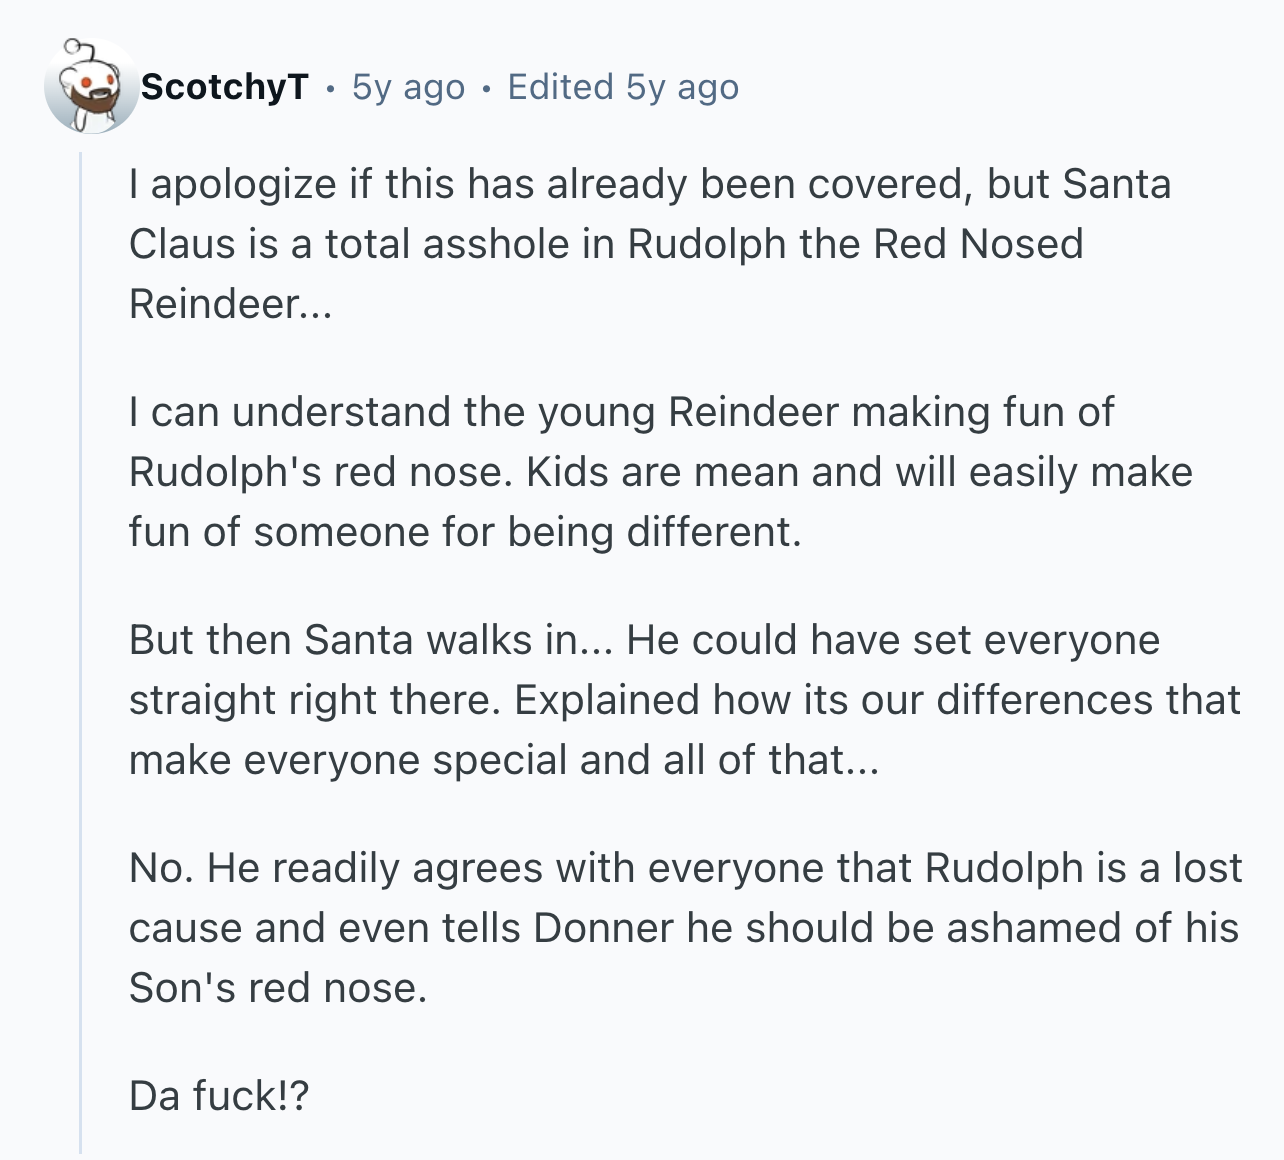The height and width of the screenshot is (1160, 1284).
Task: Open the '5y ago' comment timestamp
Action: pyautogui.click(x=408, y=87)
